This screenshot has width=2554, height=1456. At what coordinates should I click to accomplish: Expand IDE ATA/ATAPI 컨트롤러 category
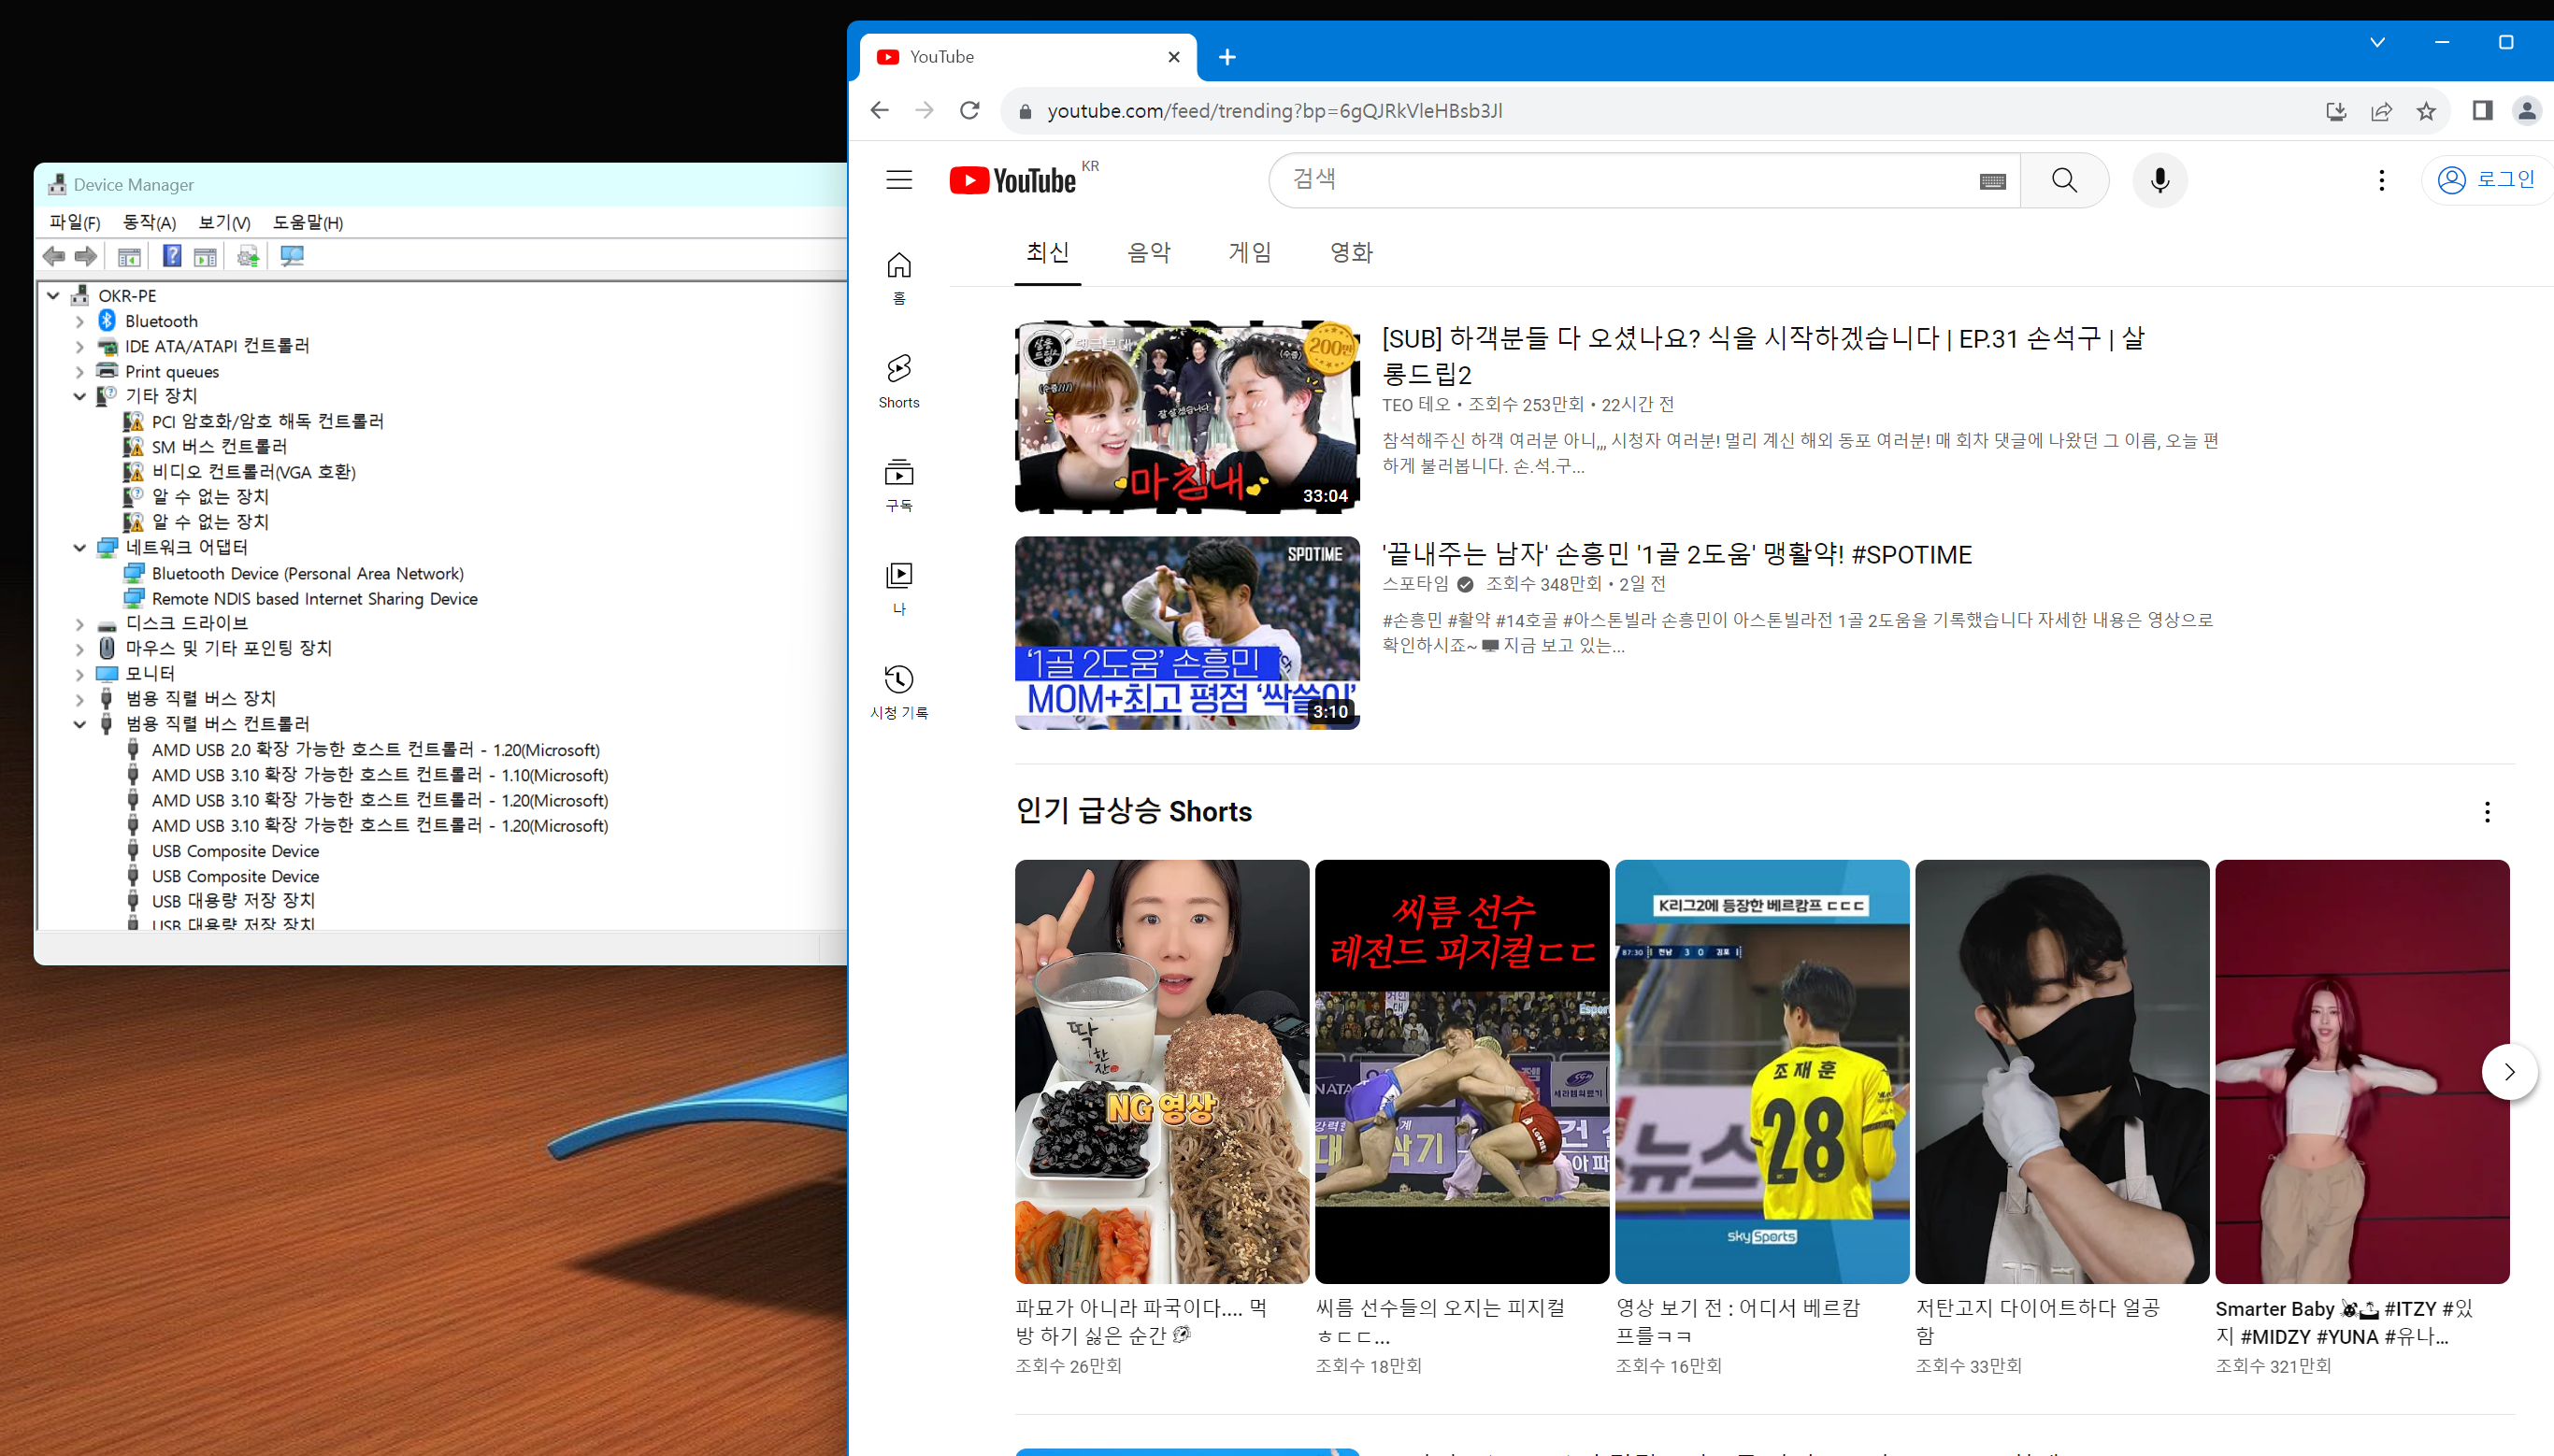coord(80,346)
